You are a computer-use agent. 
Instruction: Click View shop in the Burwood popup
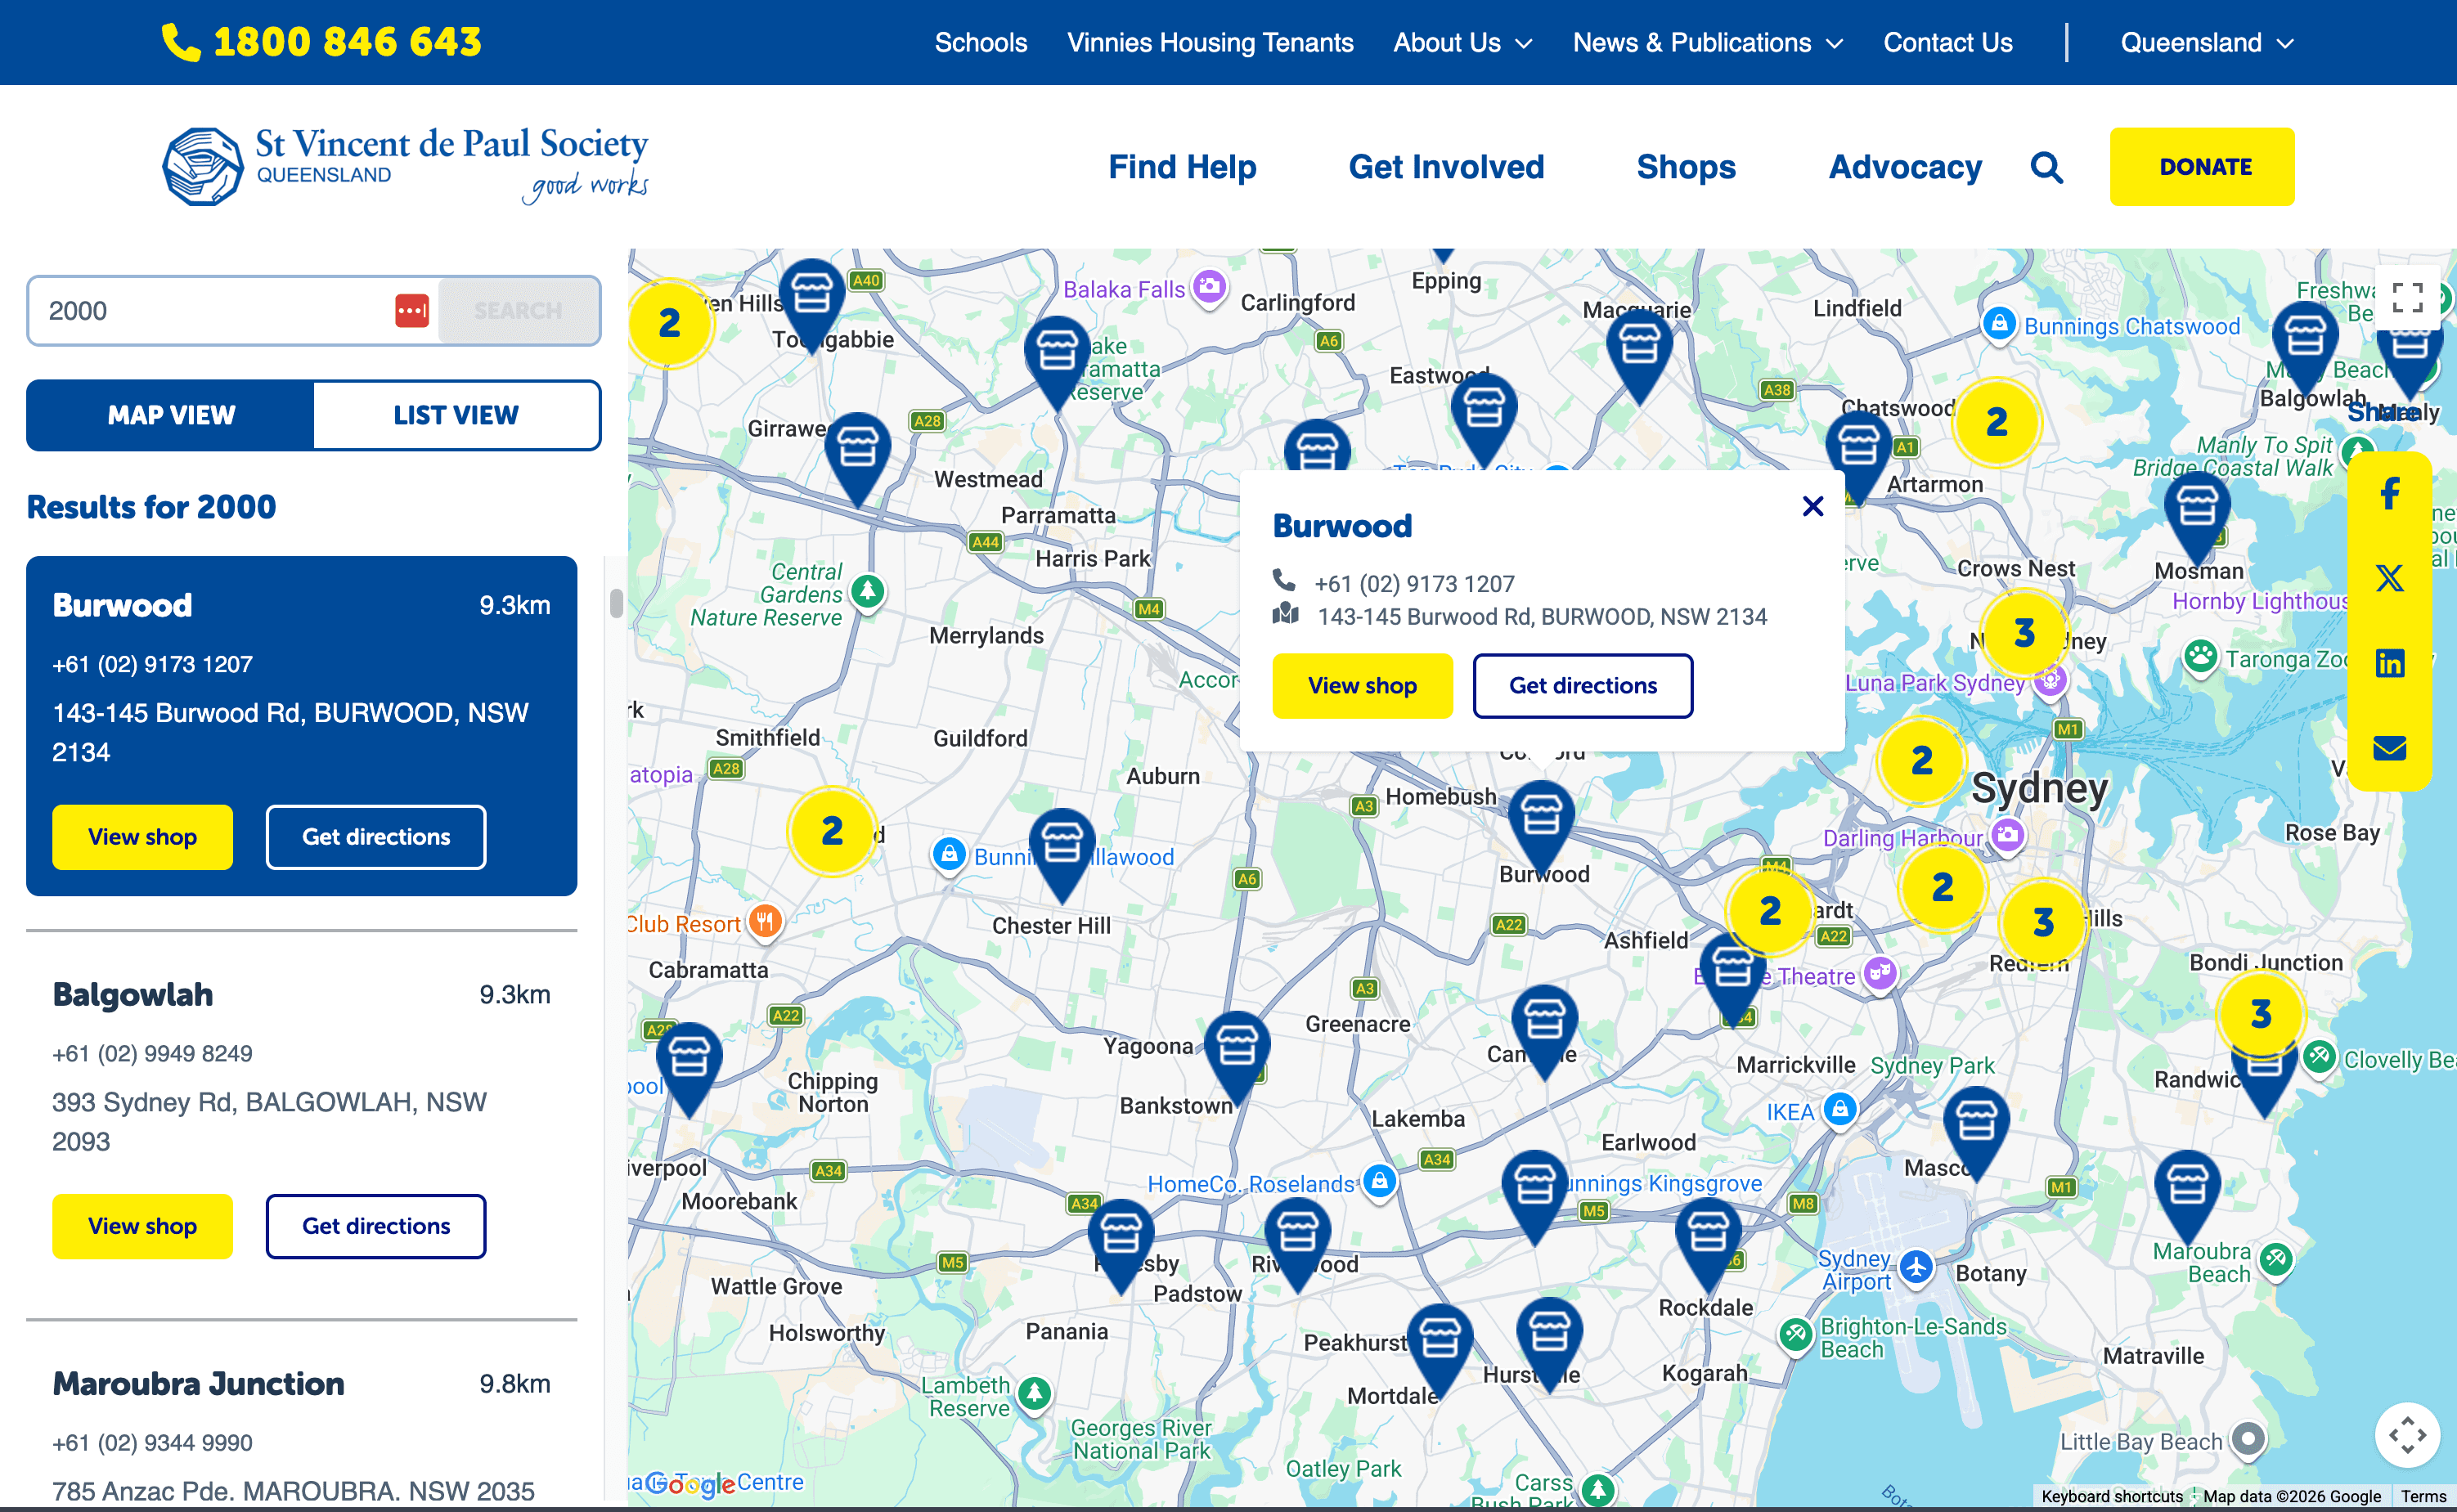[x=1362, y=686]
